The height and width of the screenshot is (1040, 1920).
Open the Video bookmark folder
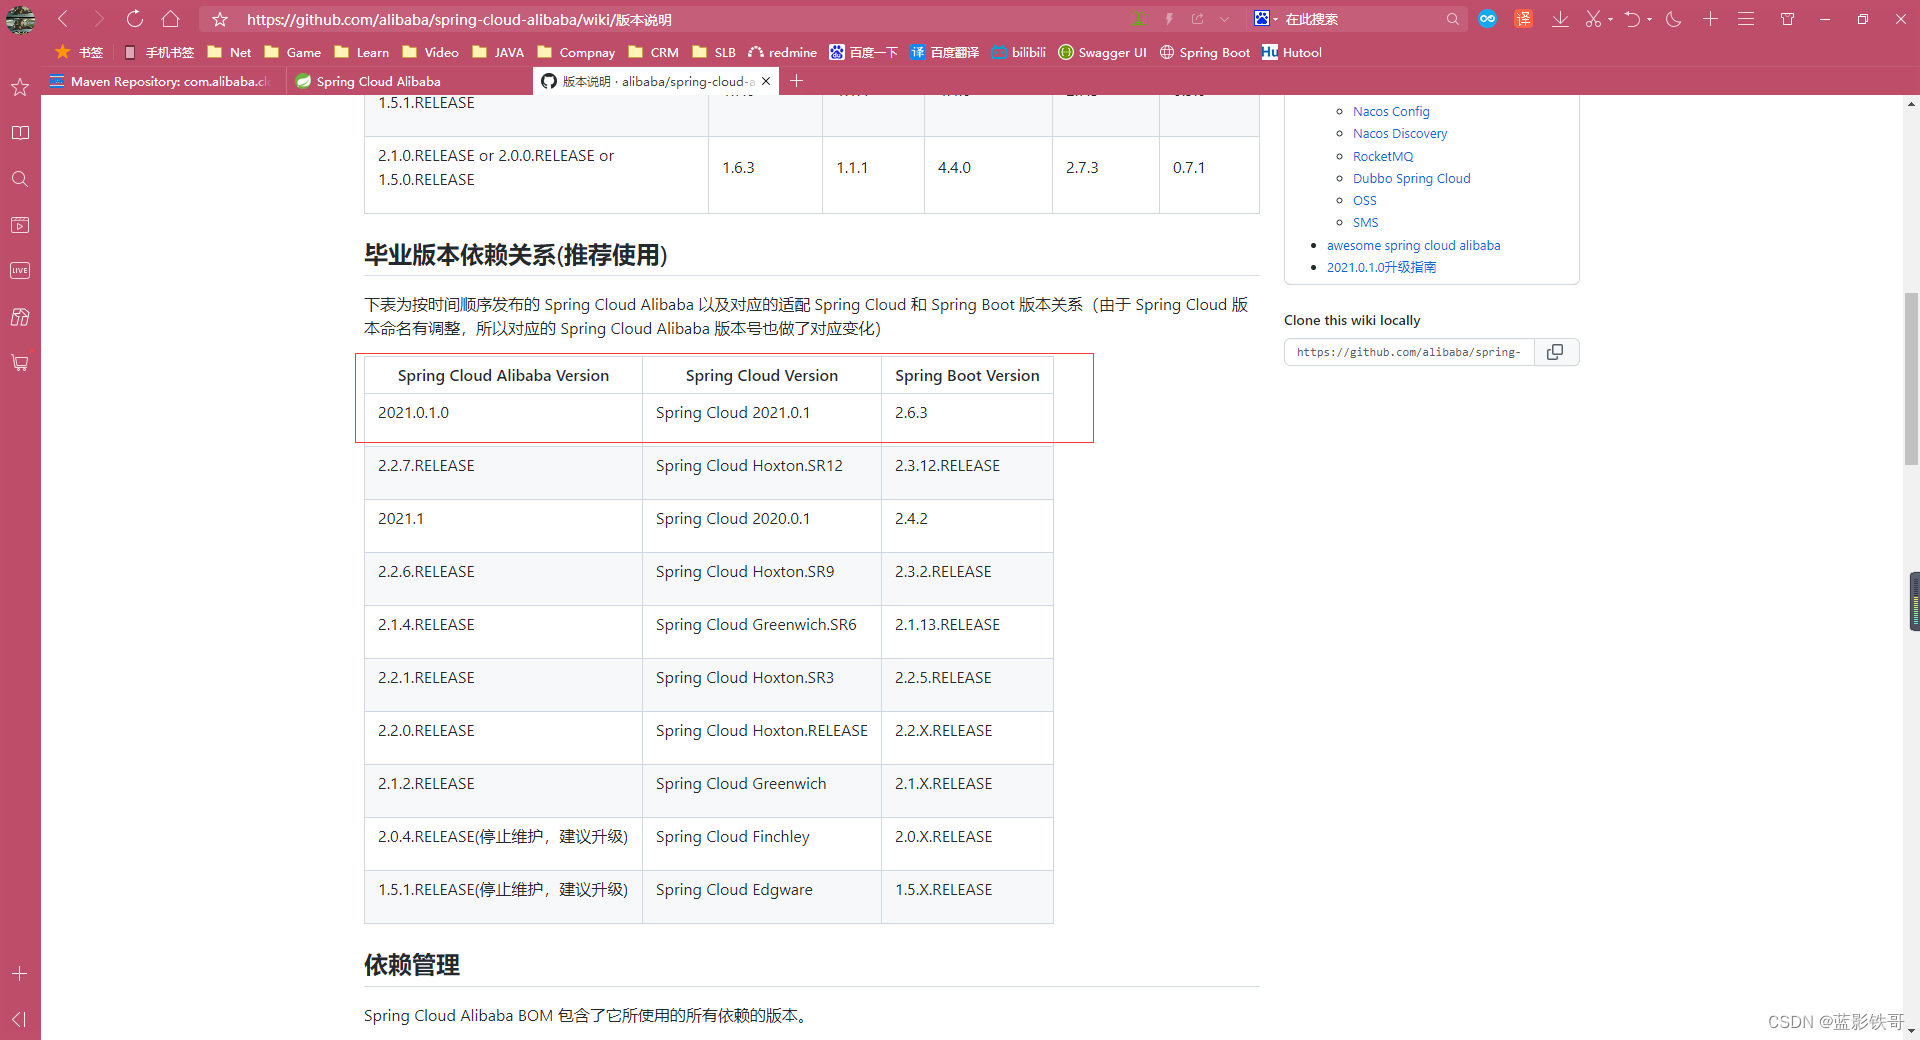(430, 52)
